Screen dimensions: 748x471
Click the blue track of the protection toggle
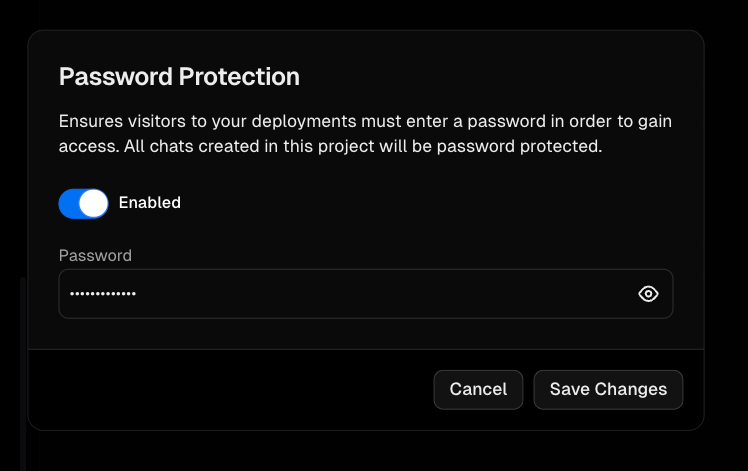click(x=68, y=204)
